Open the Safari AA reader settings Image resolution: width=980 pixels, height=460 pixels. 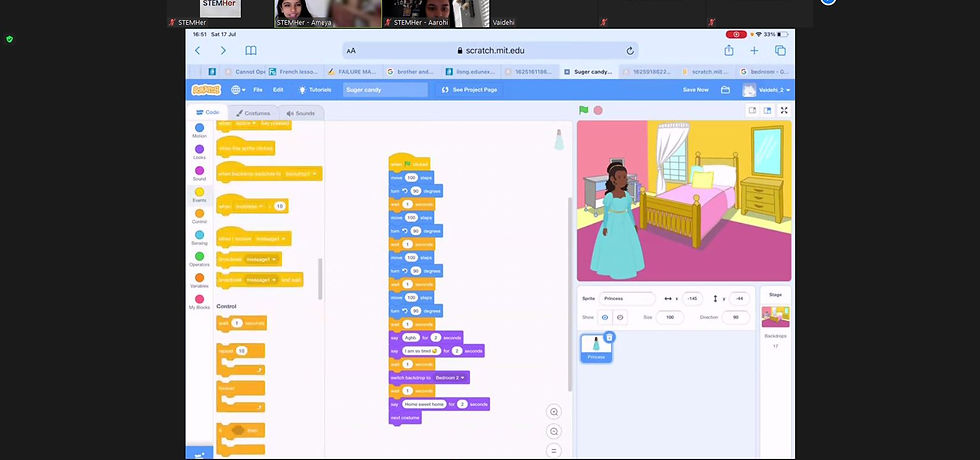[x=351, y=51]
